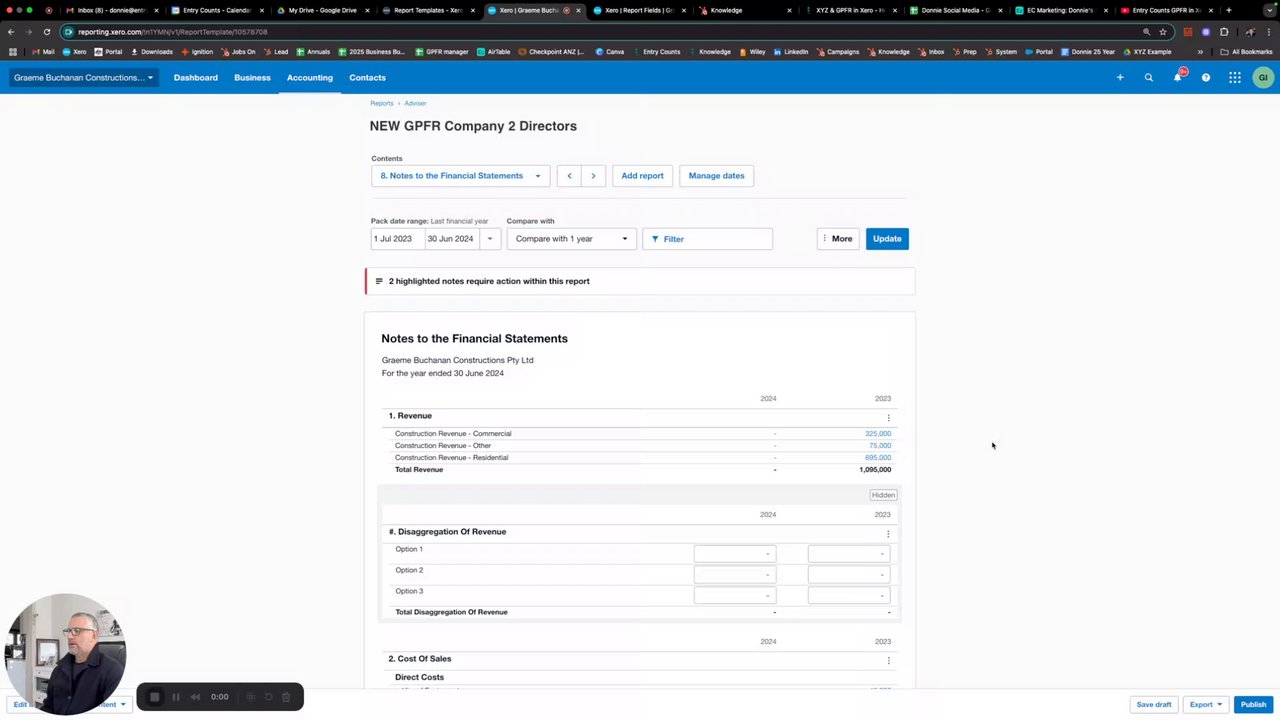The width and height of the screenshot is (1280, 720).
Task: Open the notifications bell icon
Action: point(1177,77)
